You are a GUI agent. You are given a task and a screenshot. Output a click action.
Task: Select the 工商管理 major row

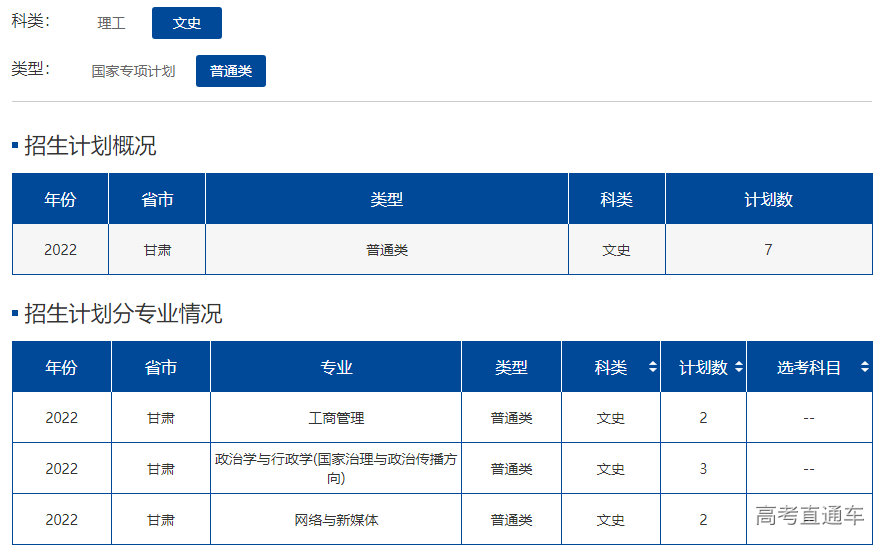336,418
